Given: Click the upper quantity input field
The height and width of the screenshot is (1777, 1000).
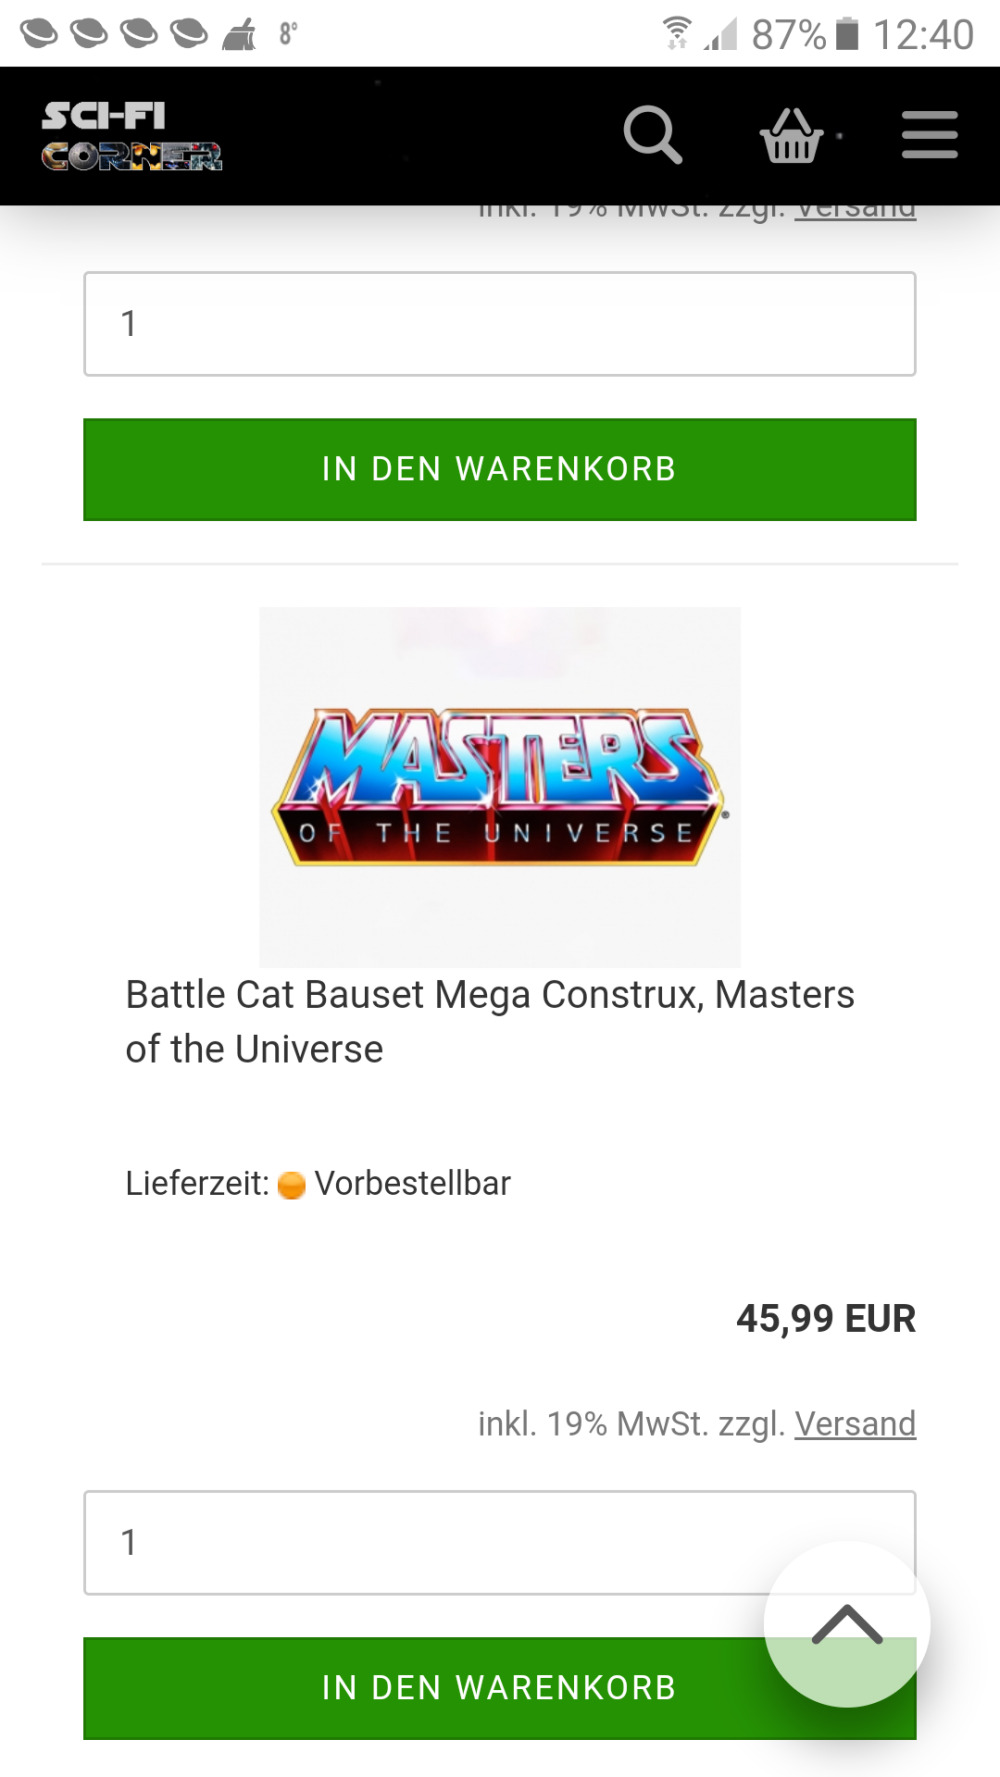Looking at the screenshot, I should point(500,324).
